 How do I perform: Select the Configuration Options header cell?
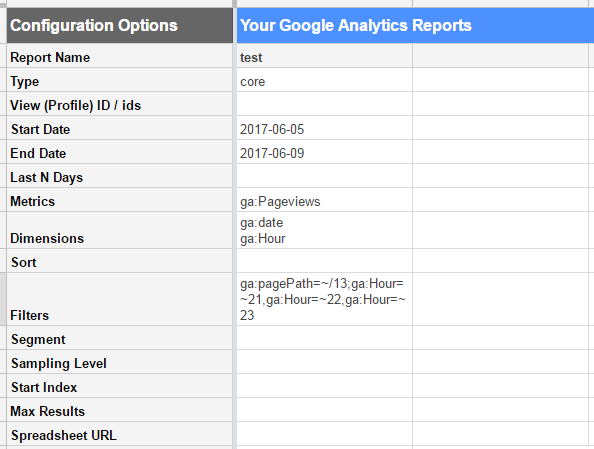click(x=120, y=25)
